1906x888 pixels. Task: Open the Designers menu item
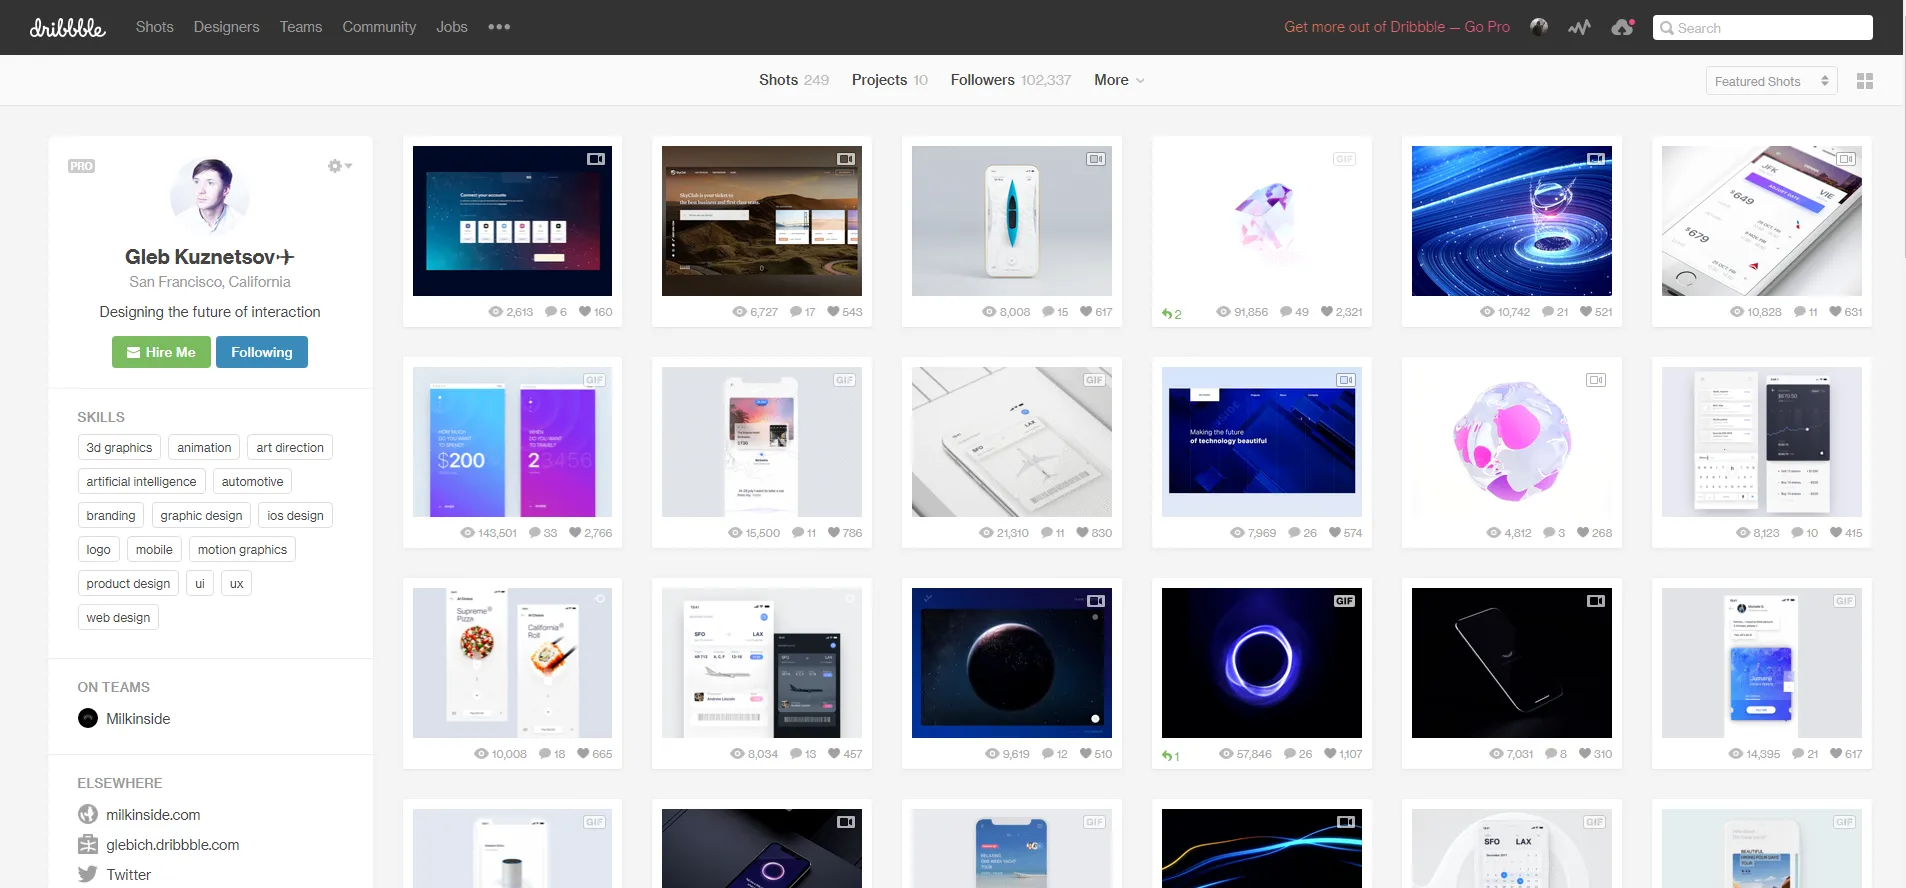pyautogui.click(x=226, y=27)
